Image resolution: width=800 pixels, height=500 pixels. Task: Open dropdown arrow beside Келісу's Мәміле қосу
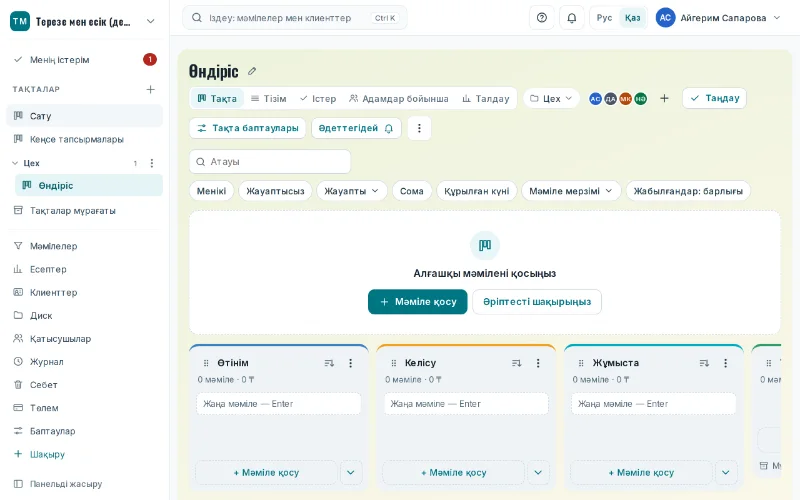click(538, 472)
